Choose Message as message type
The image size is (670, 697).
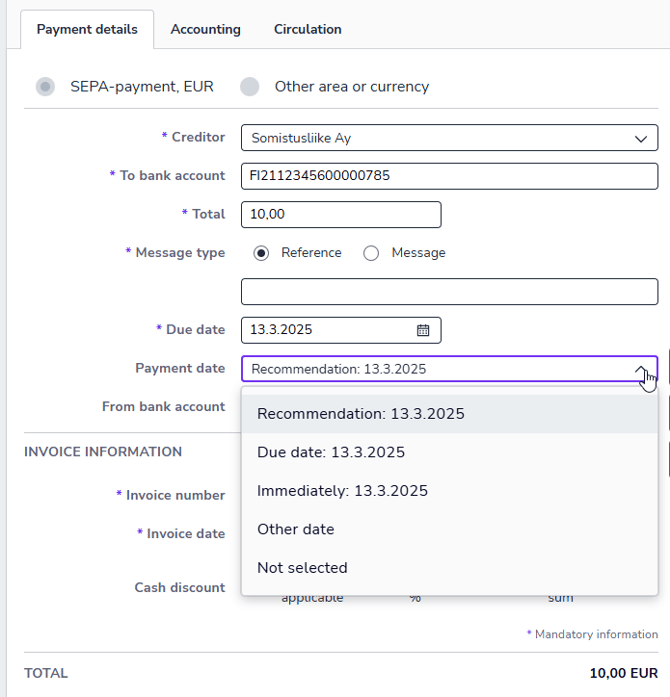(x=371, y=253)
